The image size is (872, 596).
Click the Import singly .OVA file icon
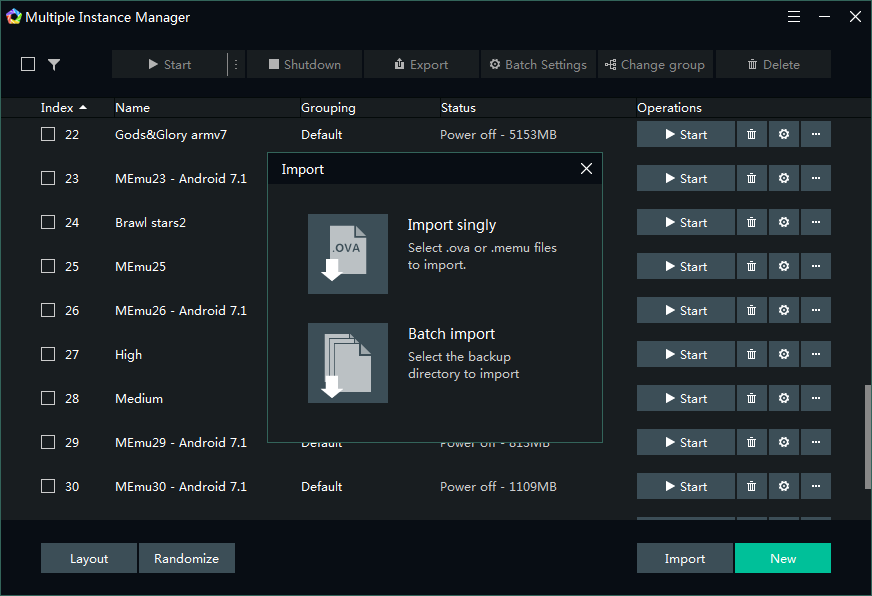(347, 254)
